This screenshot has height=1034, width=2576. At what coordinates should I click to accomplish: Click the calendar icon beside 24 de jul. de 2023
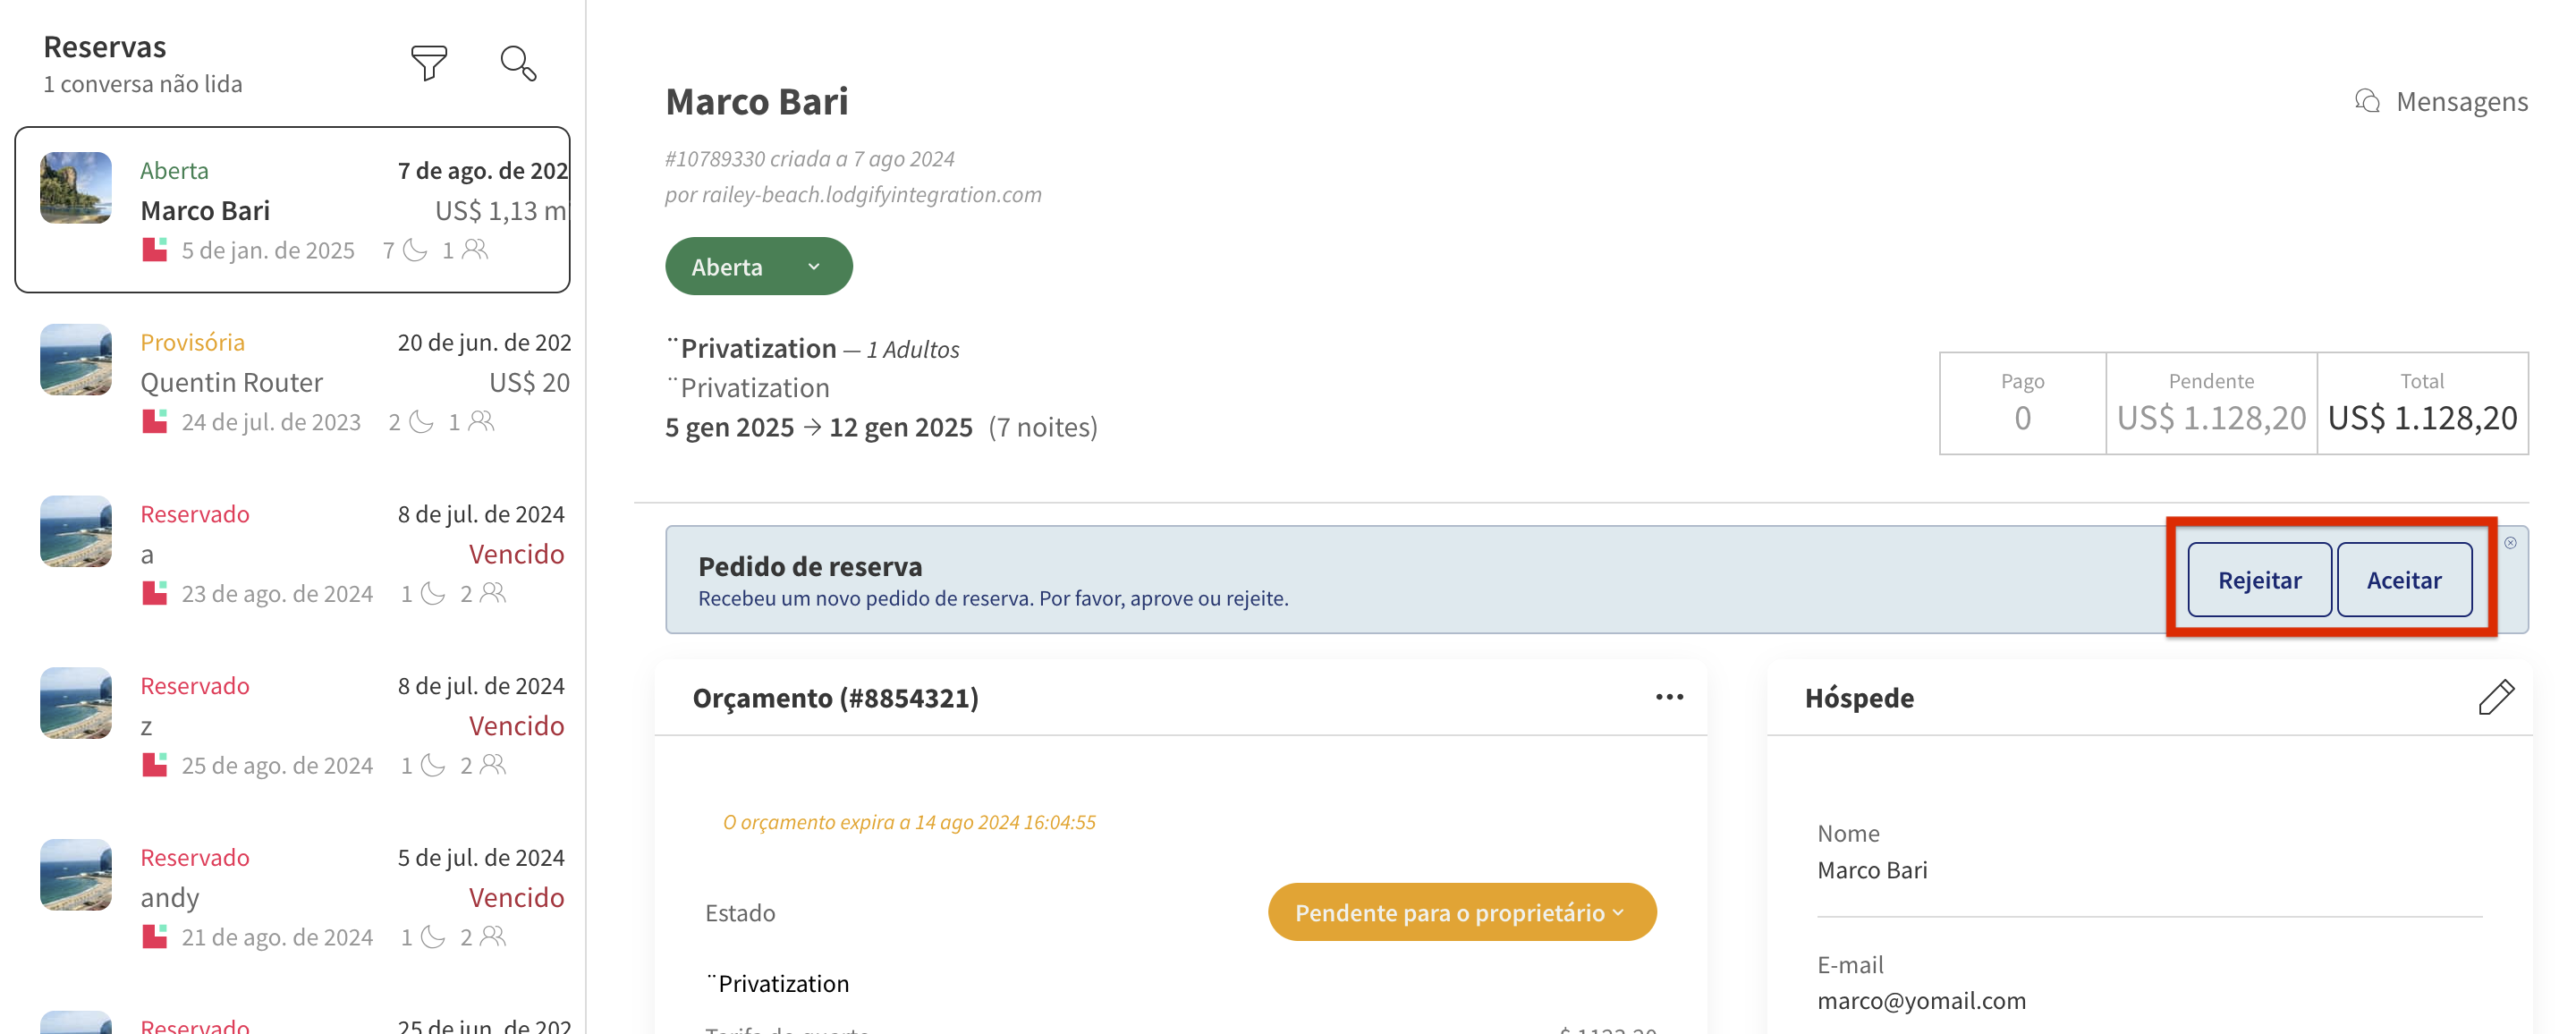(155, 422)
